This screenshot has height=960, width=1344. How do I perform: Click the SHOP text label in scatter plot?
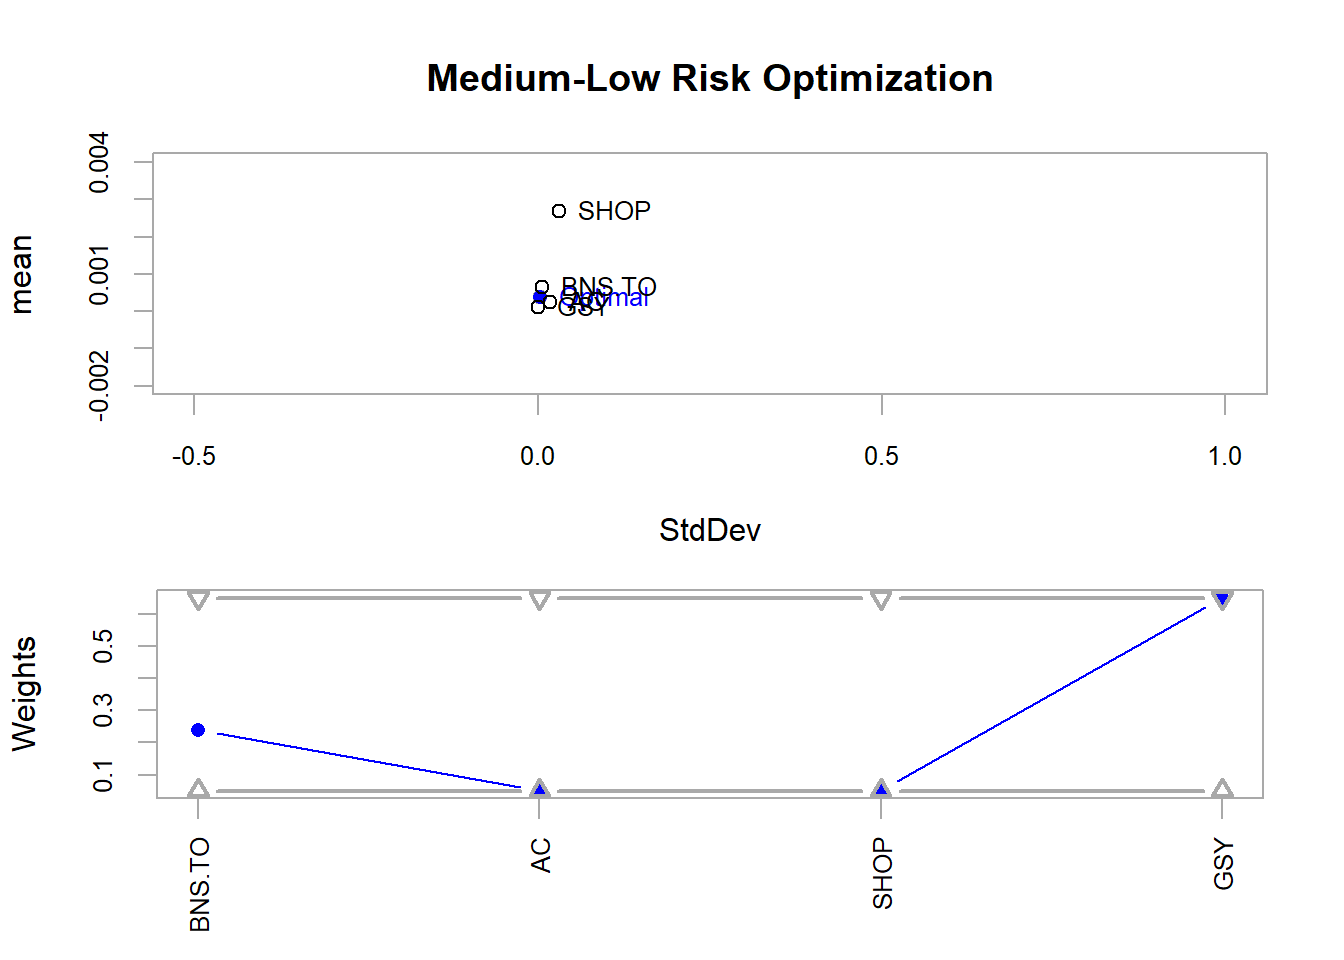(614, 211)
